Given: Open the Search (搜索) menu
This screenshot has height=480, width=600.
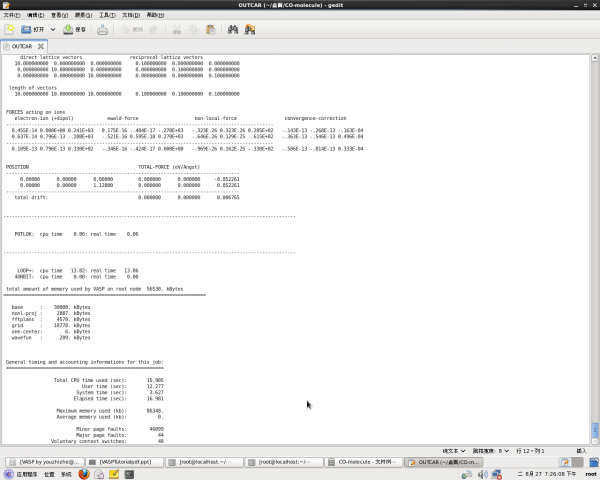Looking at the screenshot, I should (x=83, y=15).
